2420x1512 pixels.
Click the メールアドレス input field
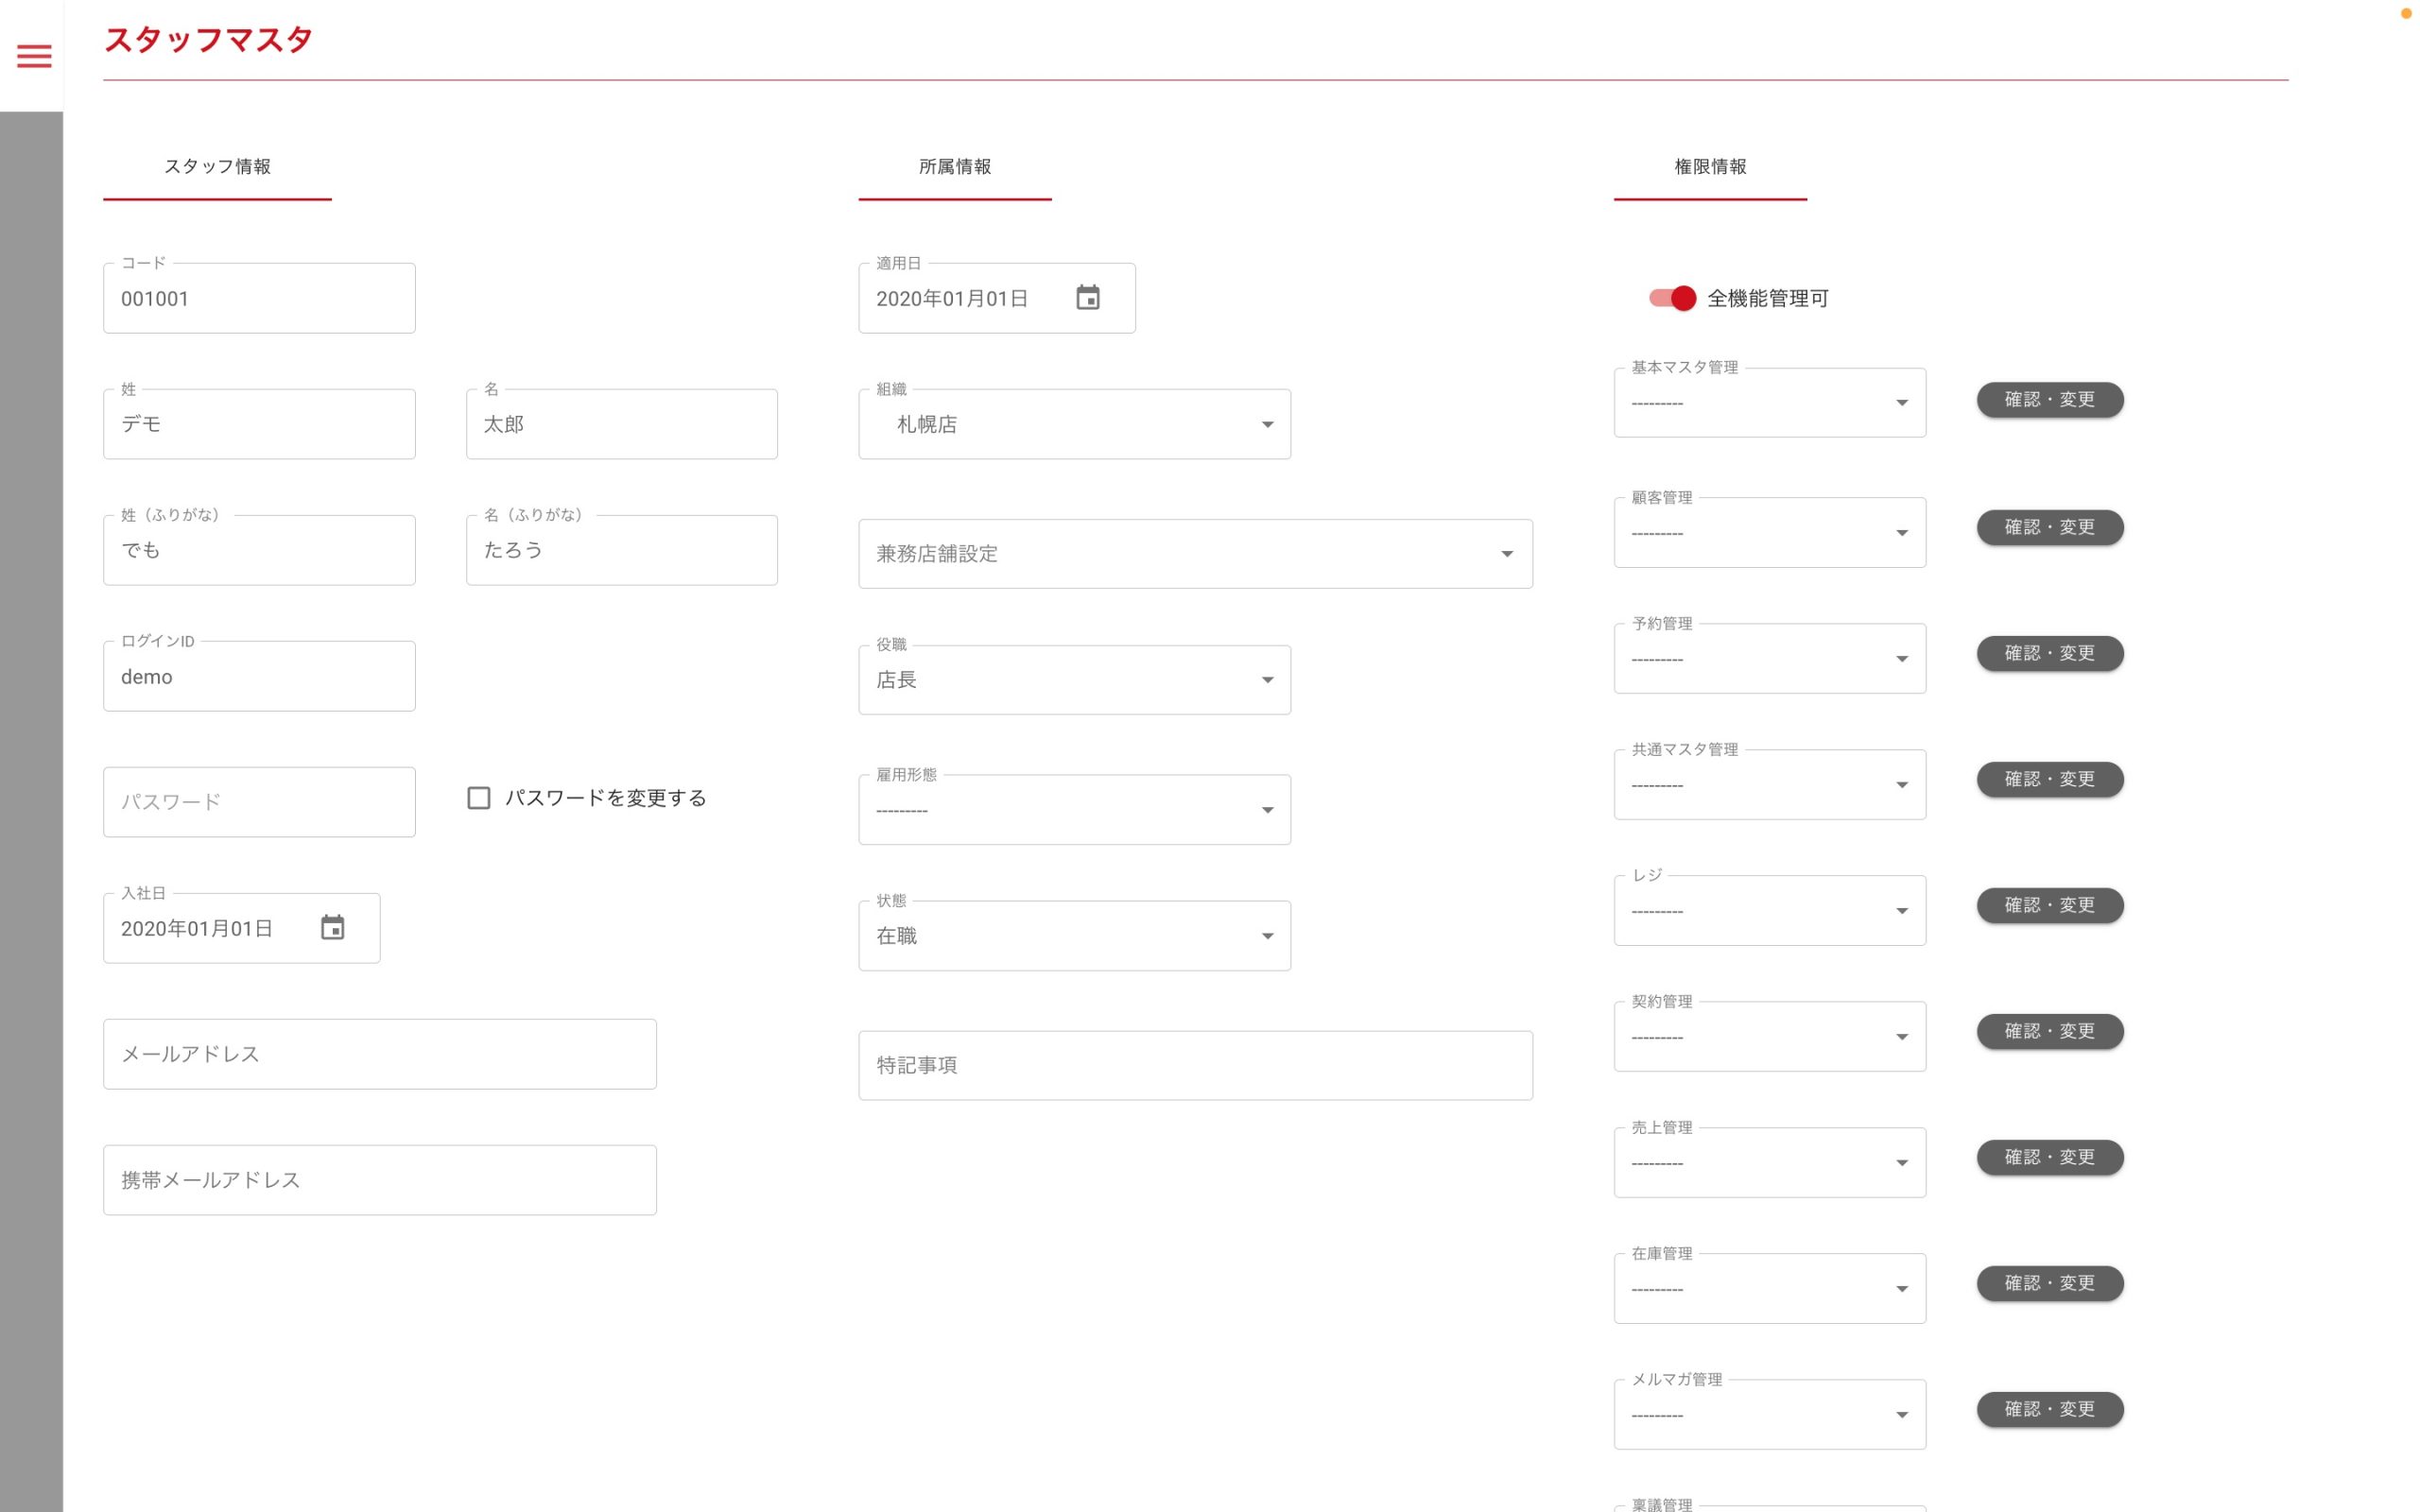coord(379,1054)
